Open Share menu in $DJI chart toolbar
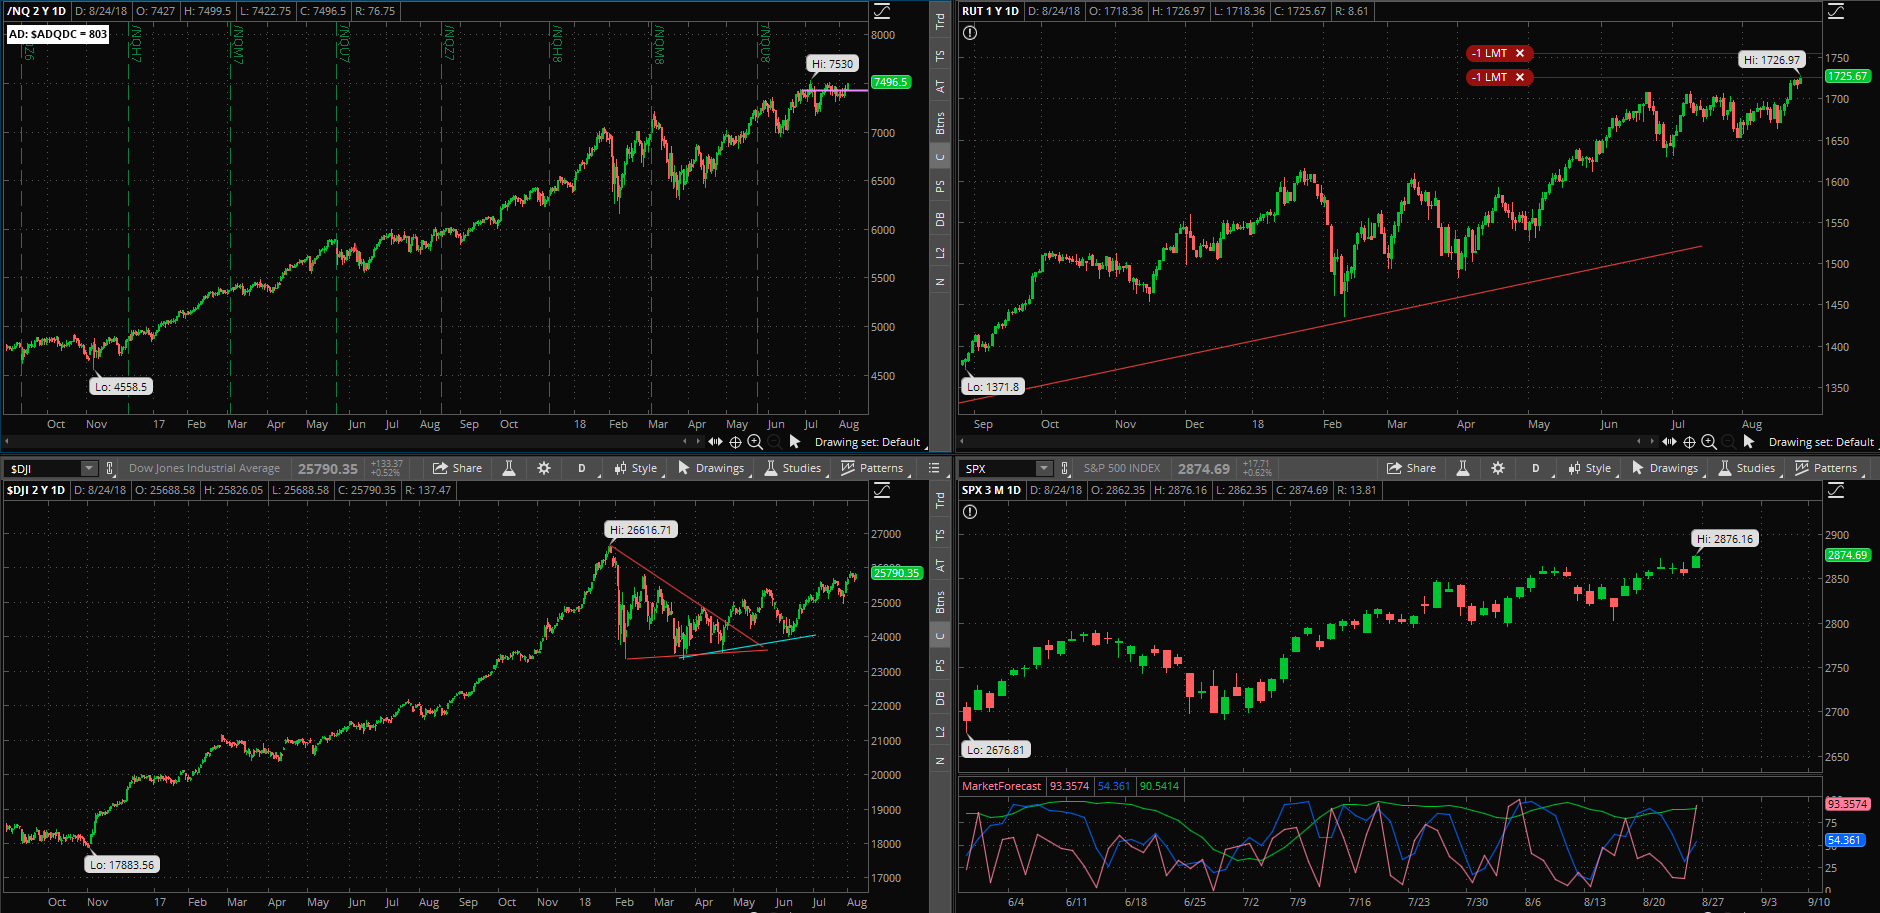The width and height of the screenshot is (1880, 913). (457, 468)
